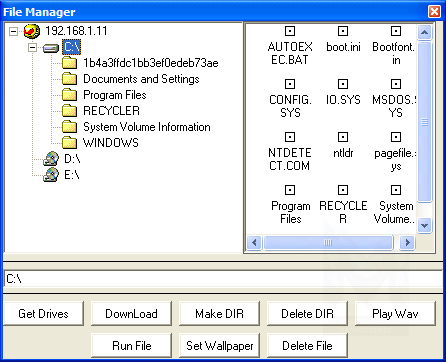The image size is (446, 362).
Task: Click the Set Wallpaper button
Action: (219, 345)
